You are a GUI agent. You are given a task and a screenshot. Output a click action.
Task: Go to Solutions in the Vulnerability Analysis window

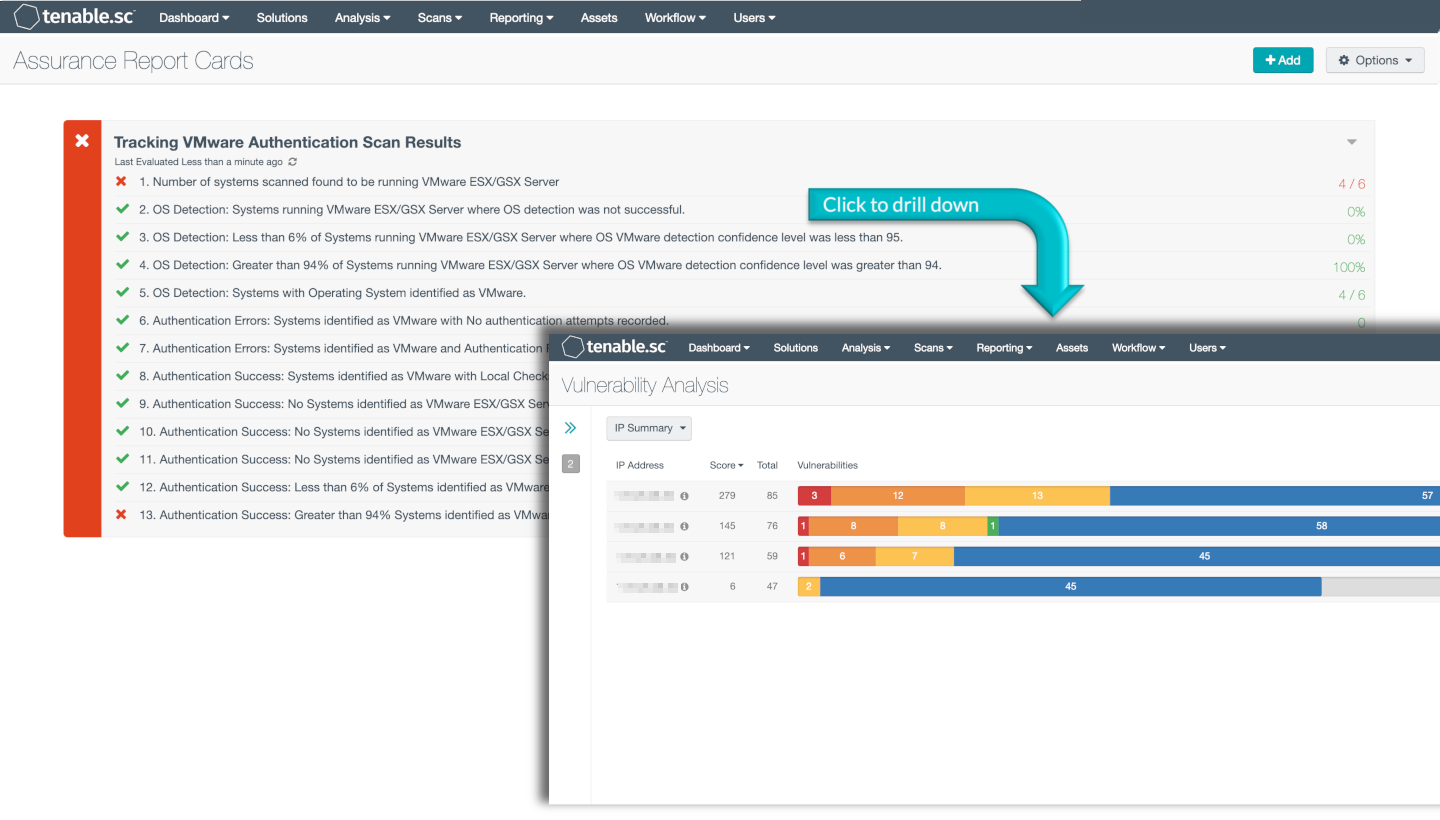coord(796,348)
